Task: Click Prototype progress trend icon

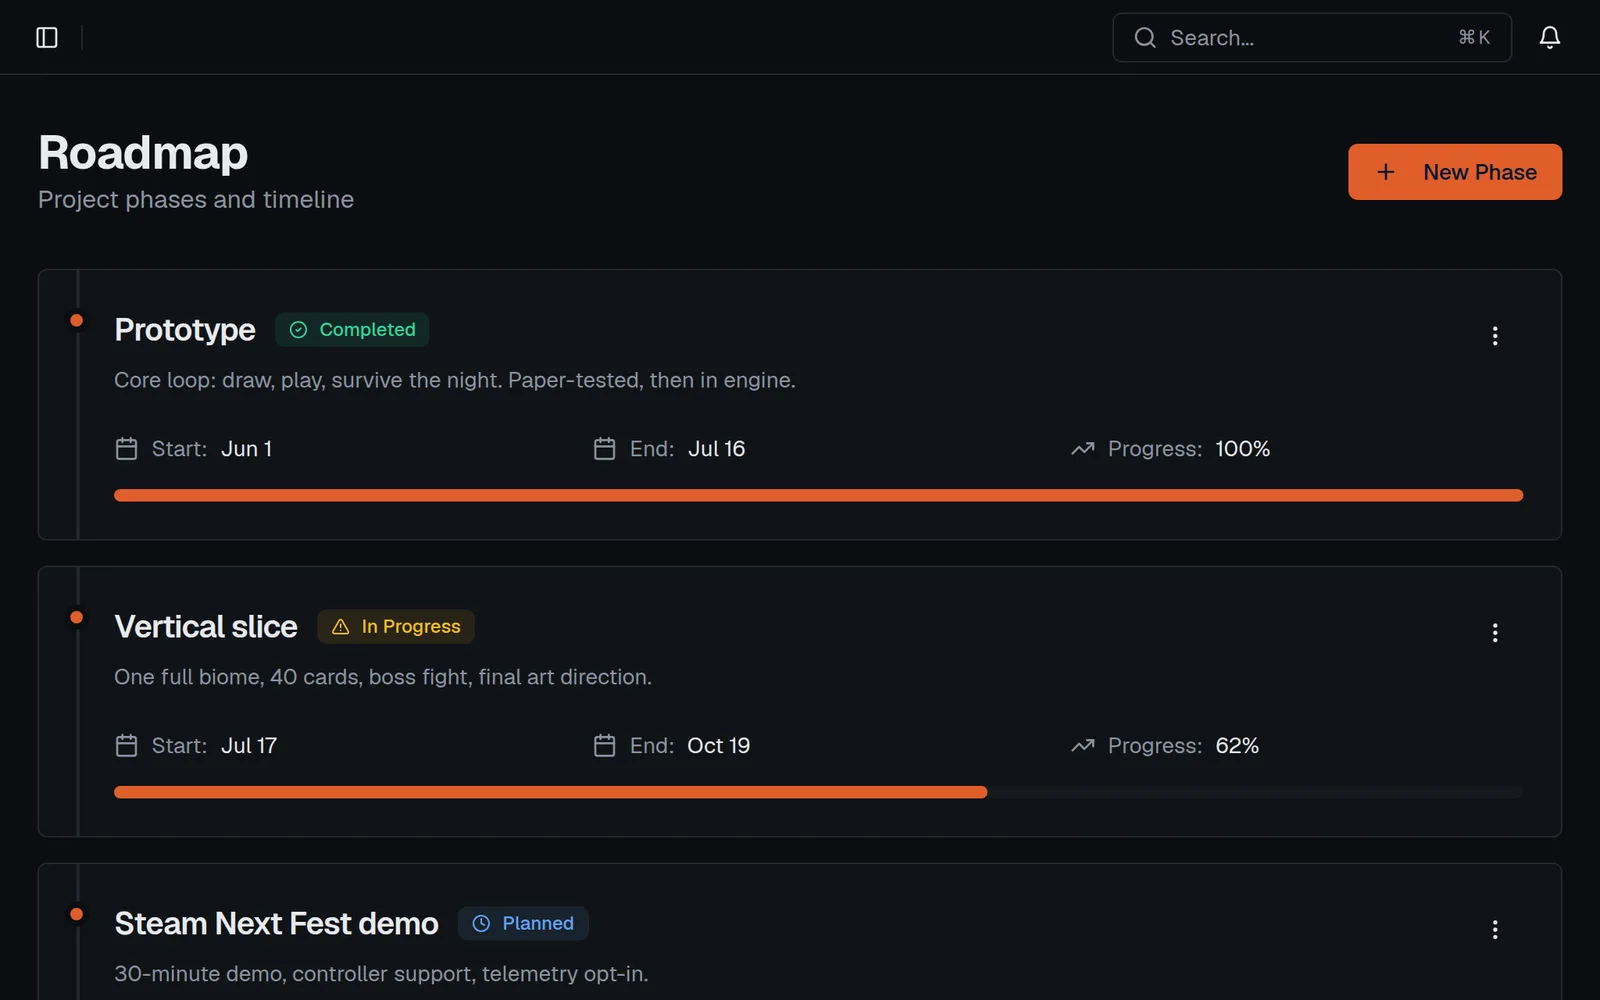Action: [1082, 449]
